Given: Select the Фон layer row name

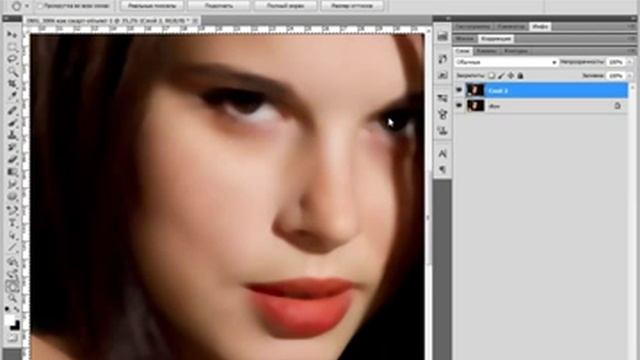Looking at the screenshot, I should (x=494, y=106).
